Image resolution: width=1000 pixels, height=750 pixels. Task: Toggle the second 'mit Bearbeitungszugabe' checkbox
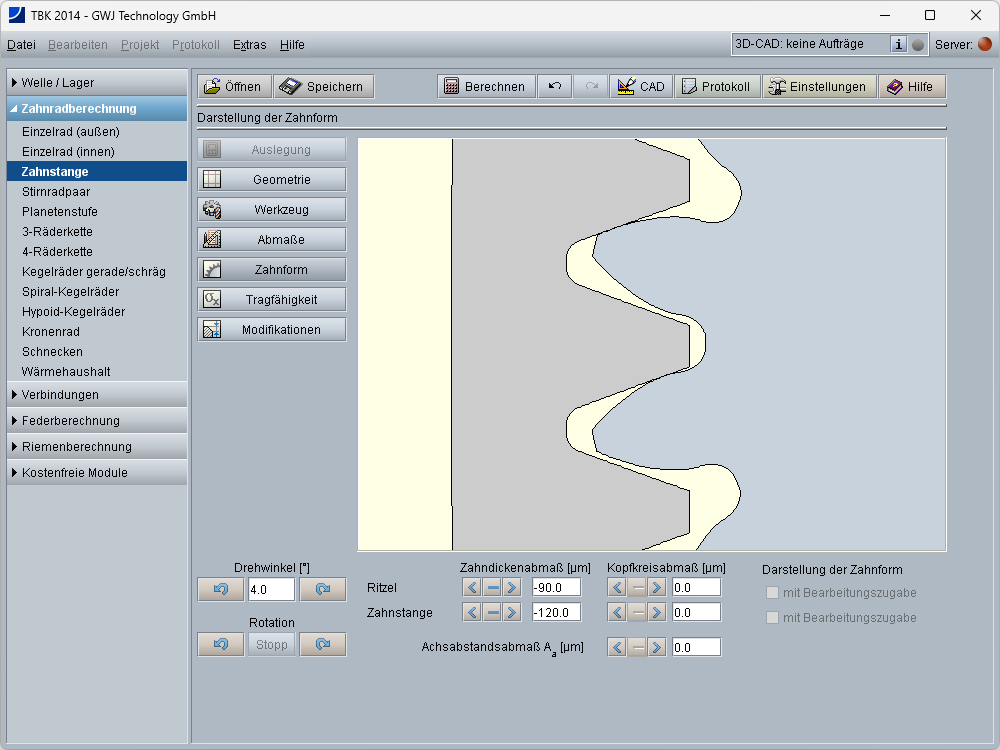(x=772, y=618)
